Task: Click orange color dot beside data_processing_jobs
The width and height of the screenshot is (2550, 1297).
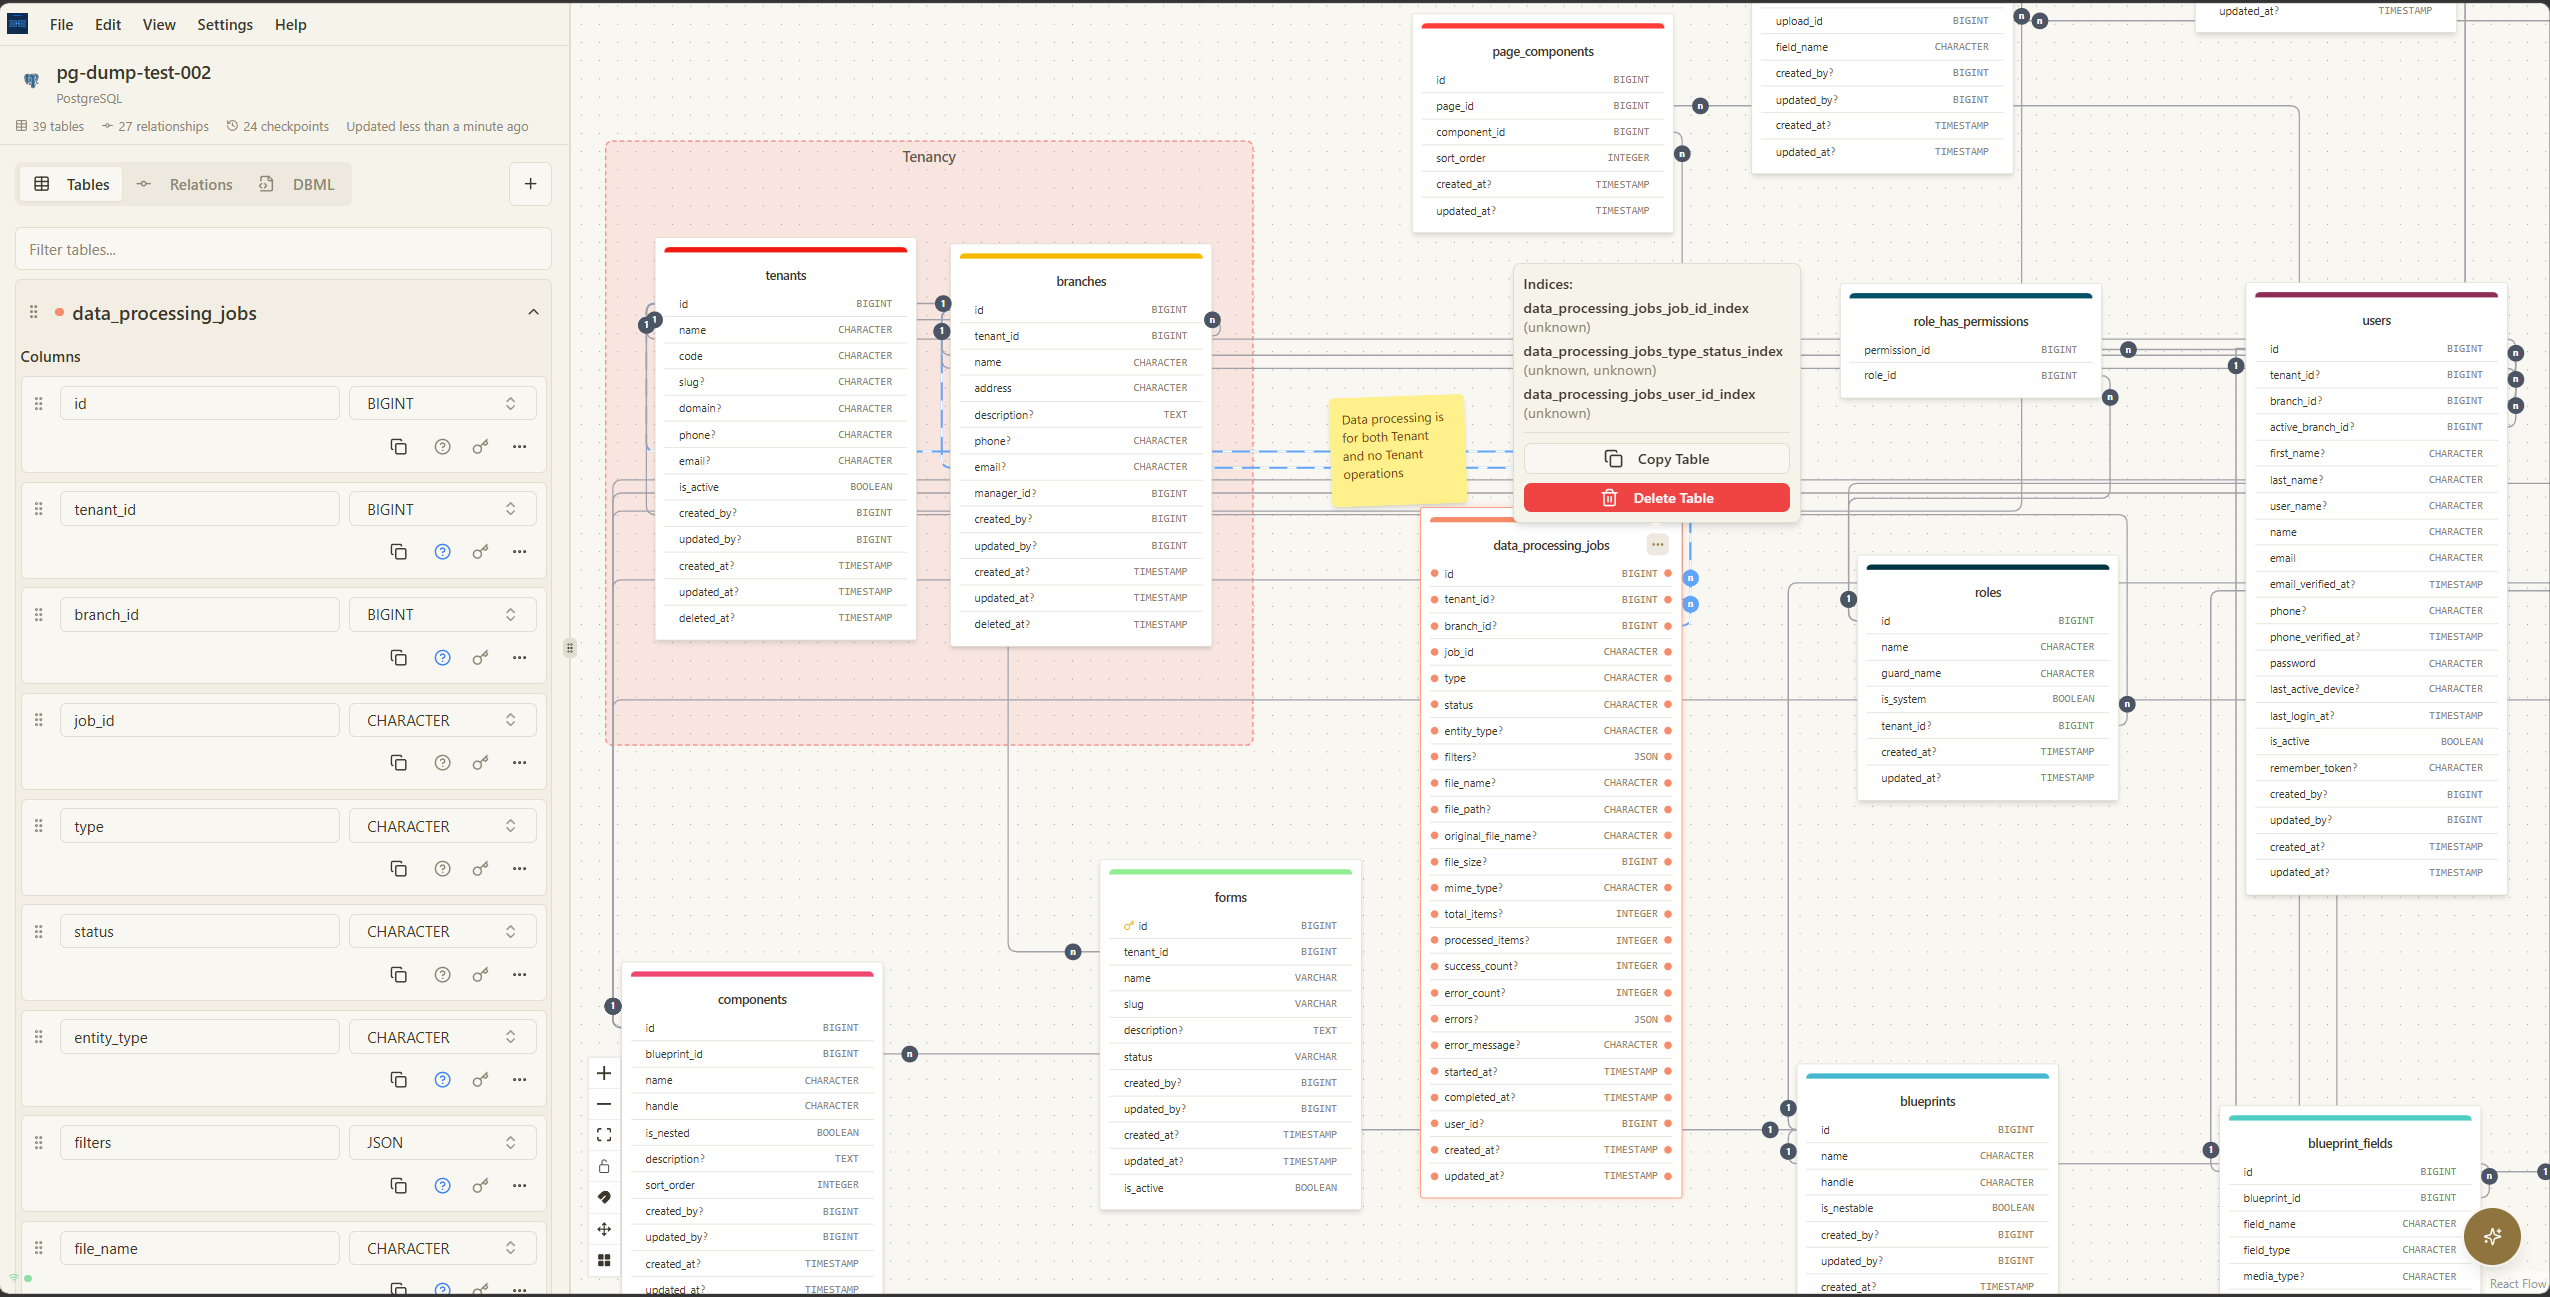Action: [x=60, y=312]
